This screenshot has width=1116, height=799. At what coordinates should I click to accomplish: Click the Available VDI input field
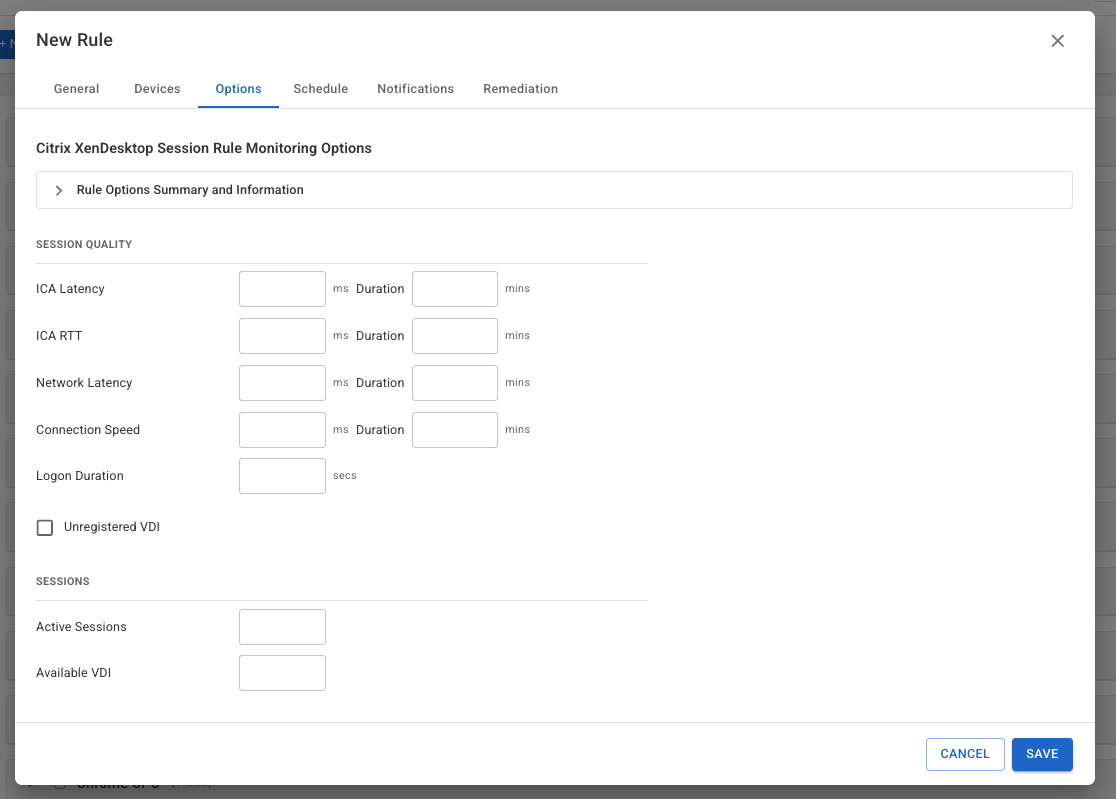point(283,673)
